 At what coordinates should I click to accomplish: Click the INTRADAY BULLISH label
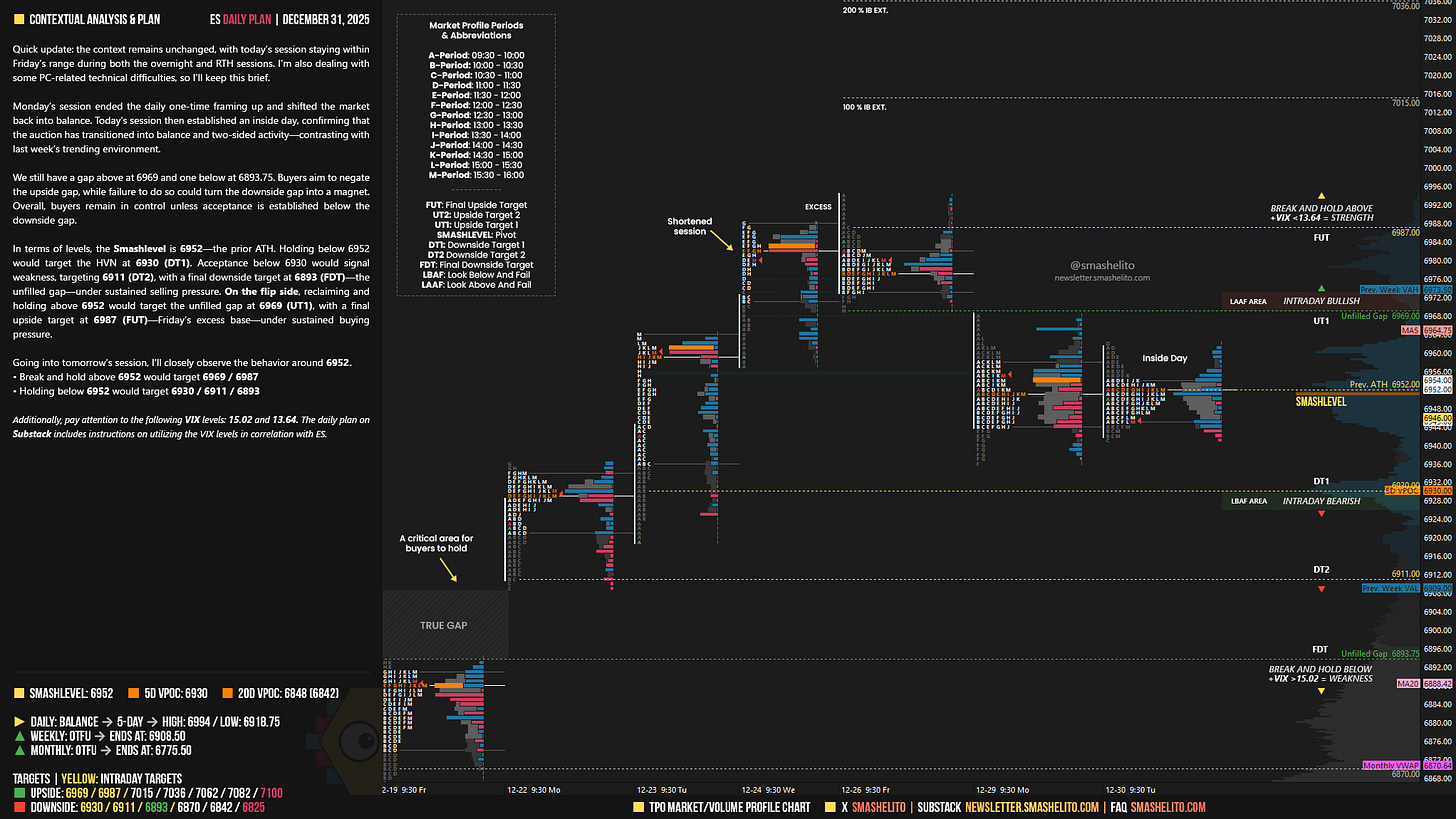[x=1321, y=300]
